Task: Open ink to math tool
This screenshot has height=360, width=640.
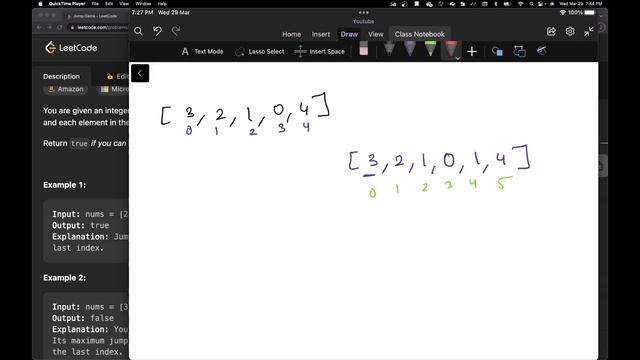Action: tap(541, 51)
